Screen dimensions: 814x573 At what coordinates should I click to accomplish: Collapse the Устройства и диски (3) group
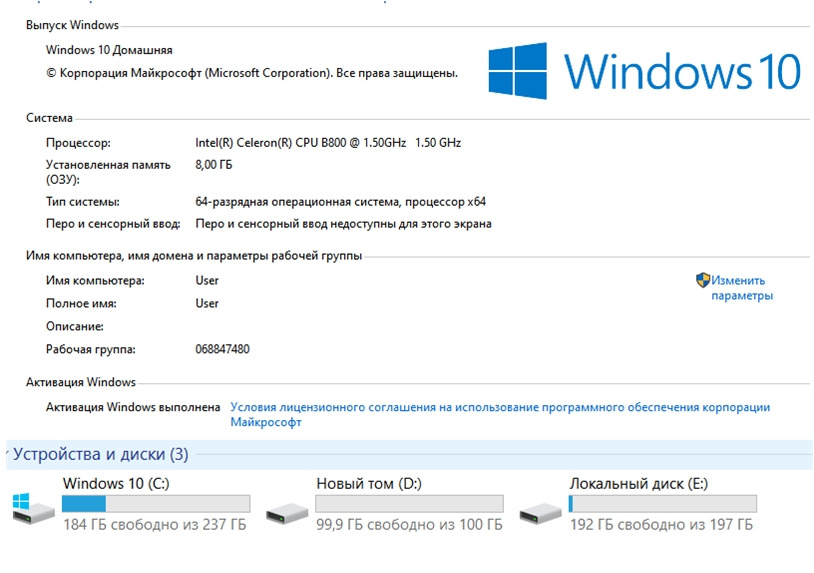[x=12, y=455]
